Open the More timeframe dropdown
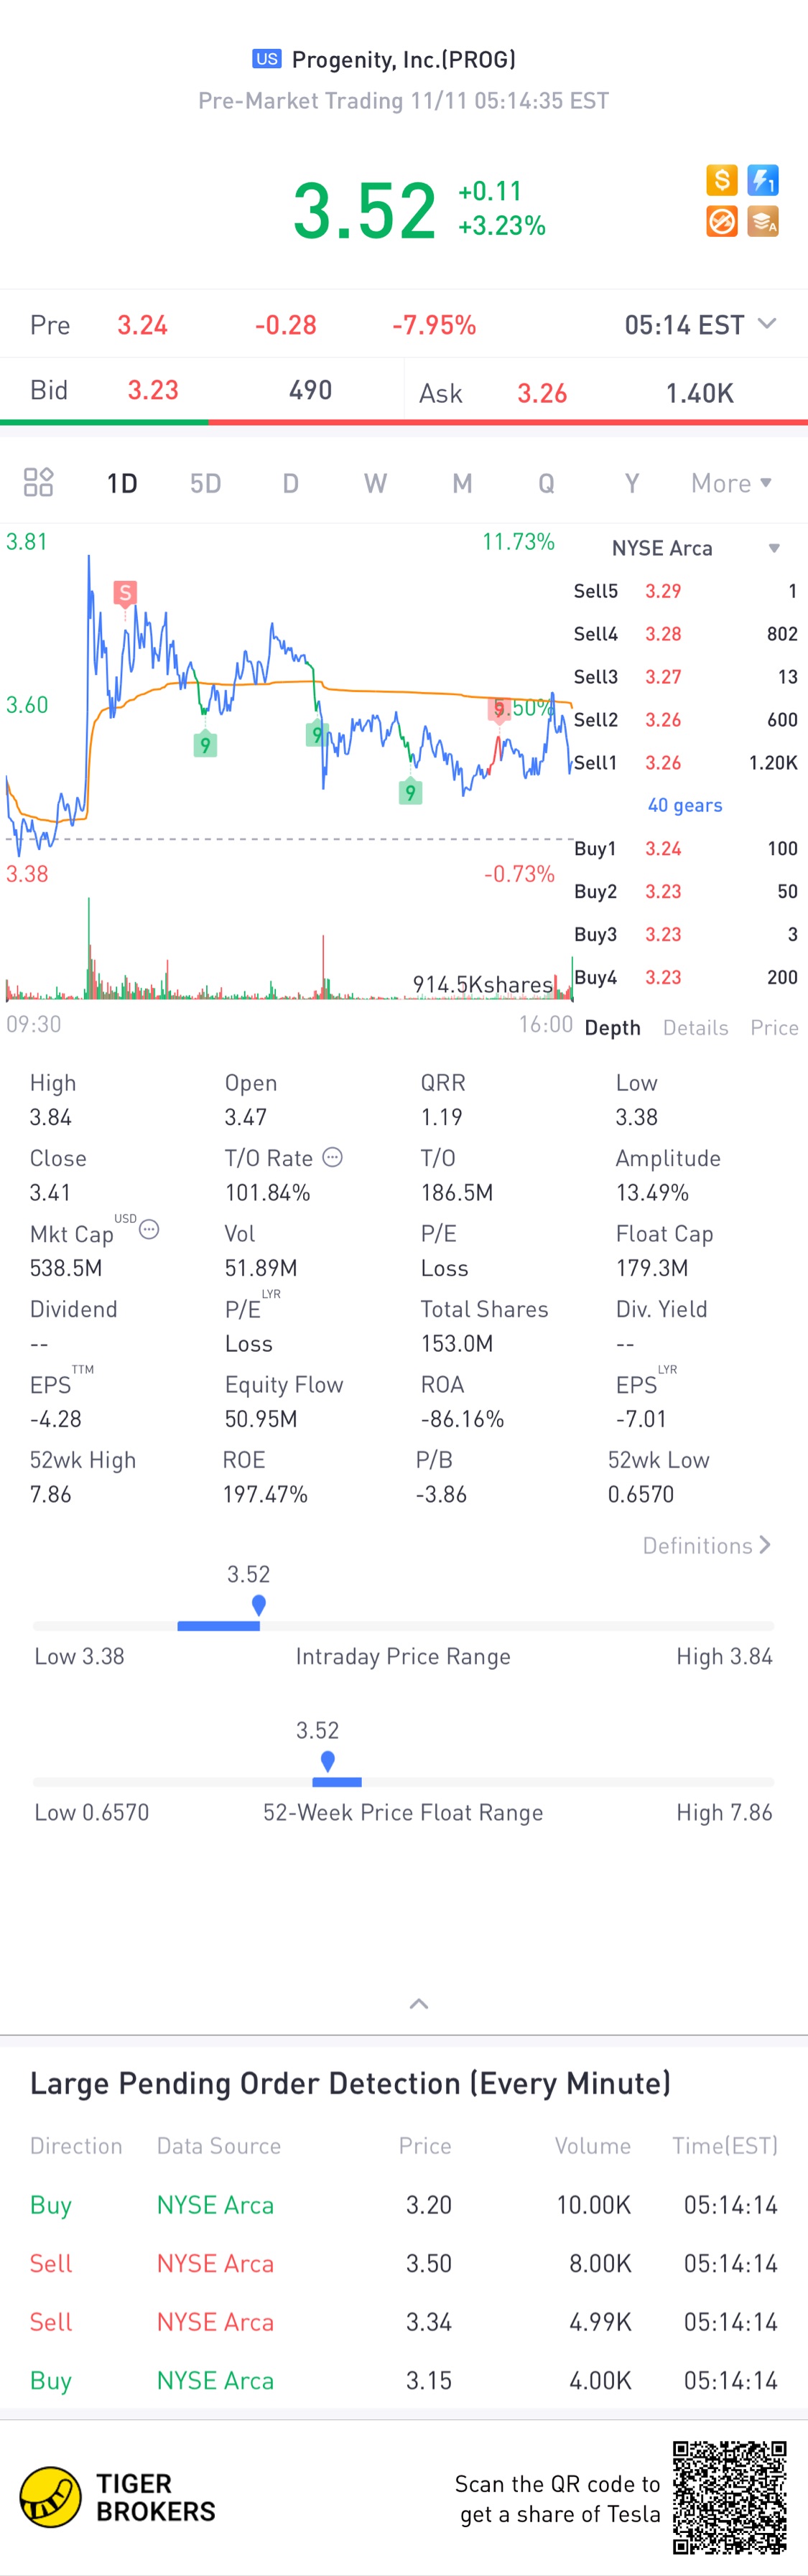808x2576 pixels. (x=731, y=483)
